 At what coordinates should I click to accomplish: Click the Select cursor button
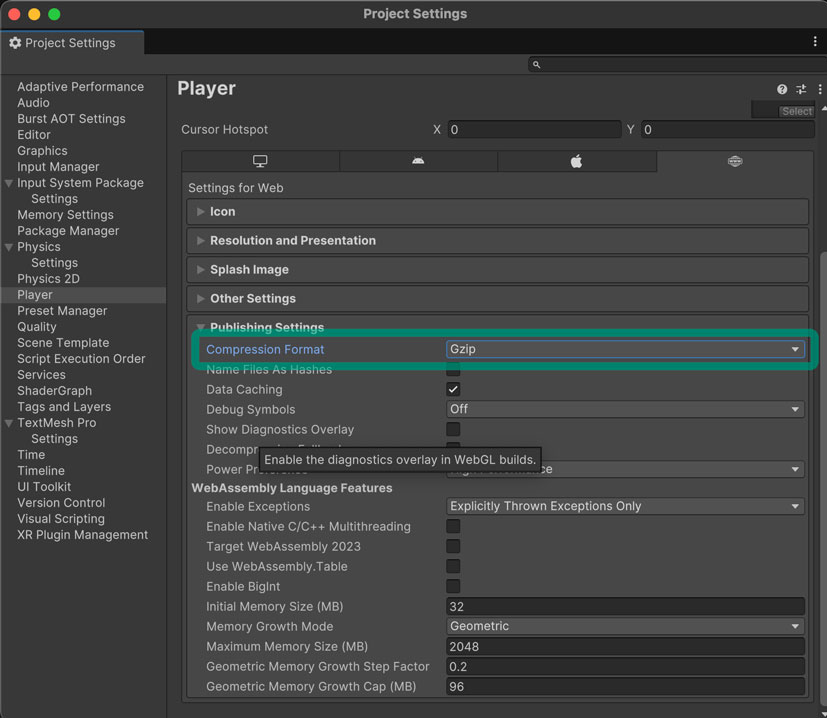[x=796, y=111]
